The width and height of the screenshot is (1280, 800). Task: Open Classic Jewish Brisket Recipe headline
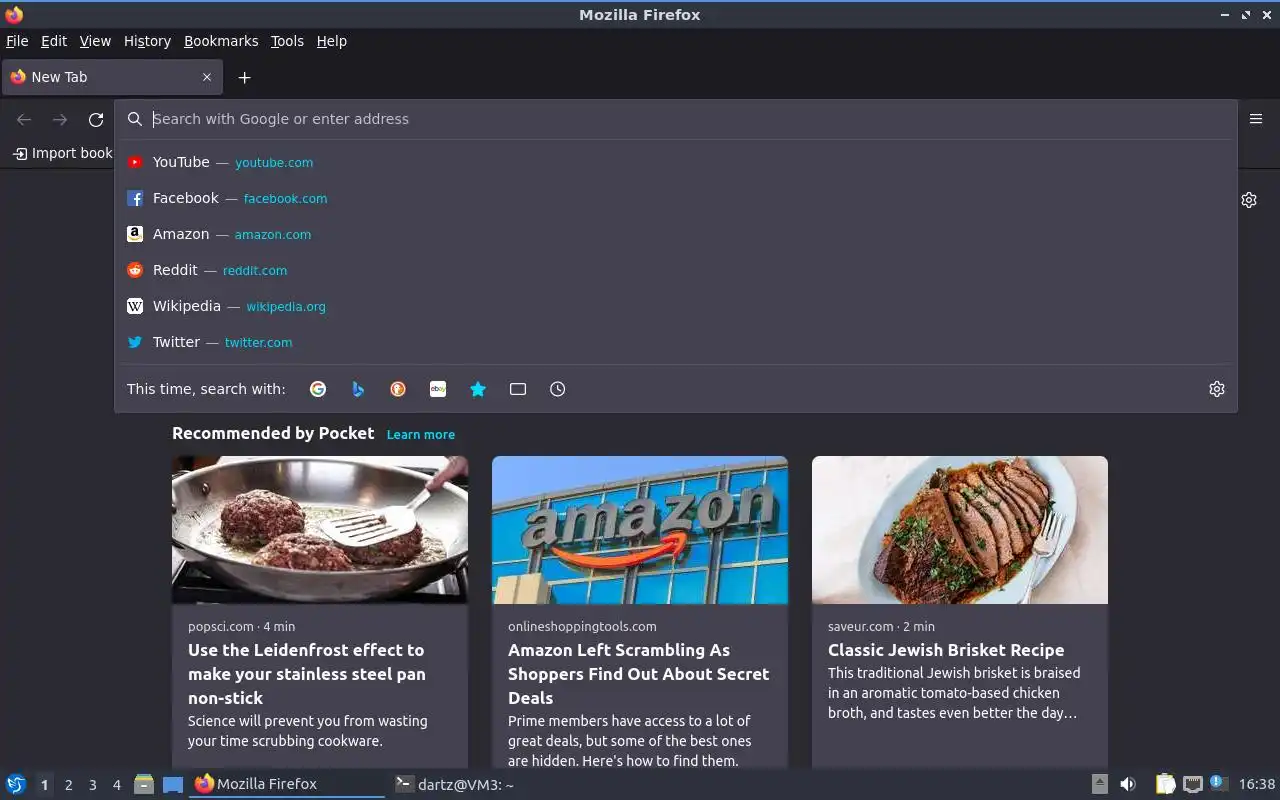click(x=946, y=650)
